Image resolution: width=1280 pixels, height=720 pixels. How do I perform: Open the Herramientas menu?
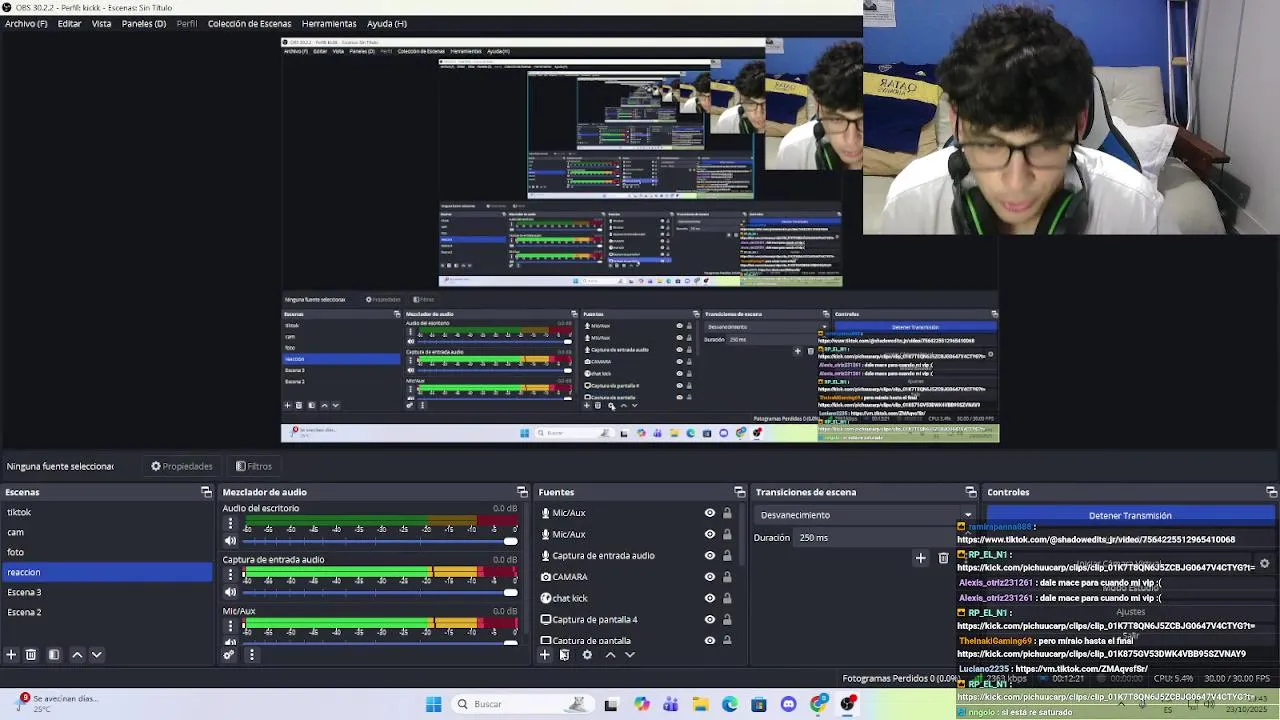pos(329,23)
